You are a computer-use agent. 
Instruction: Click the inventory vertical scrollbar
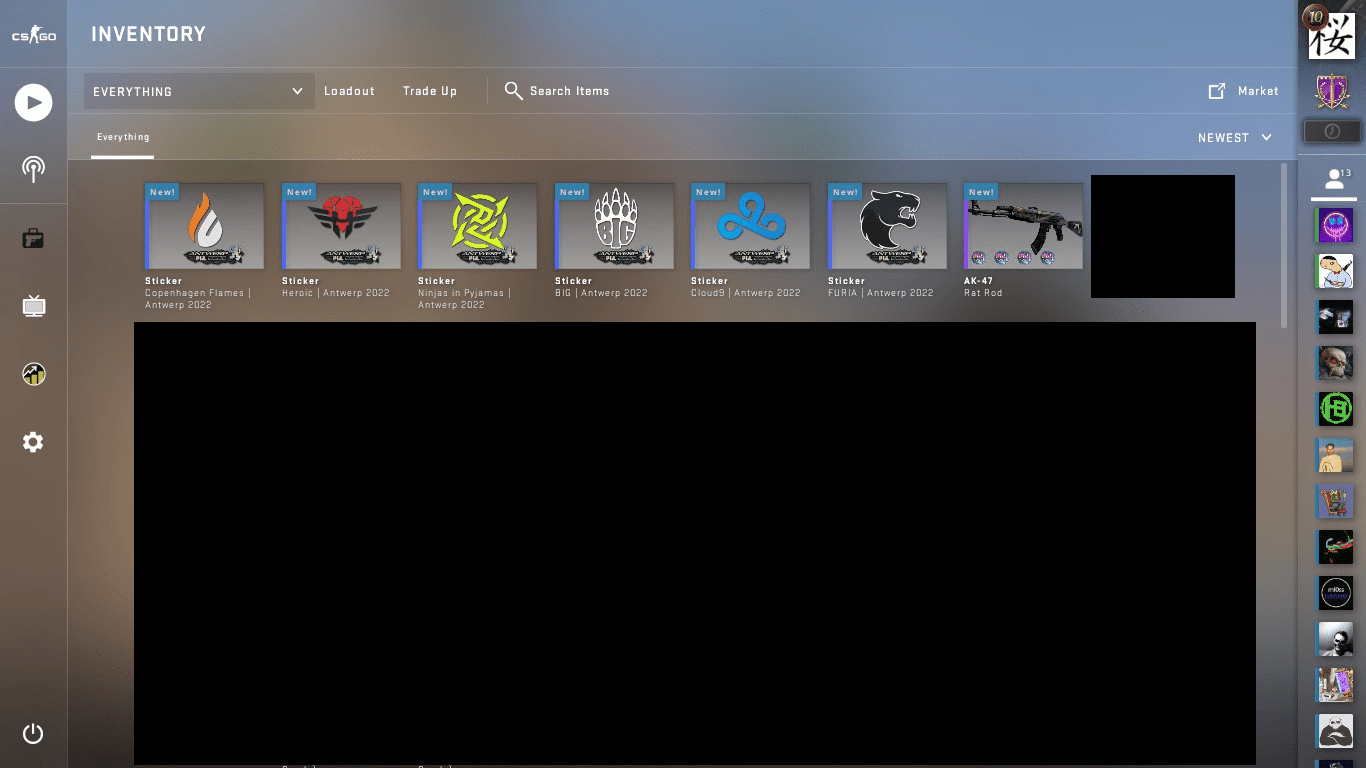click(1285, 245)
